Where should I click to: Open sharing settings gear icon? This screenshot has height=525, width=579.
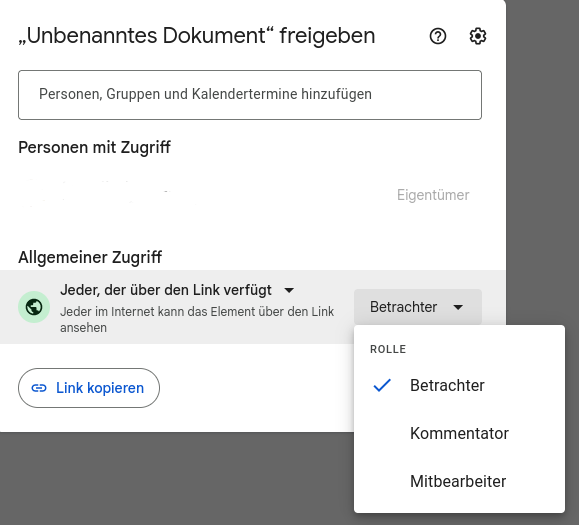[x=478, y=36]
